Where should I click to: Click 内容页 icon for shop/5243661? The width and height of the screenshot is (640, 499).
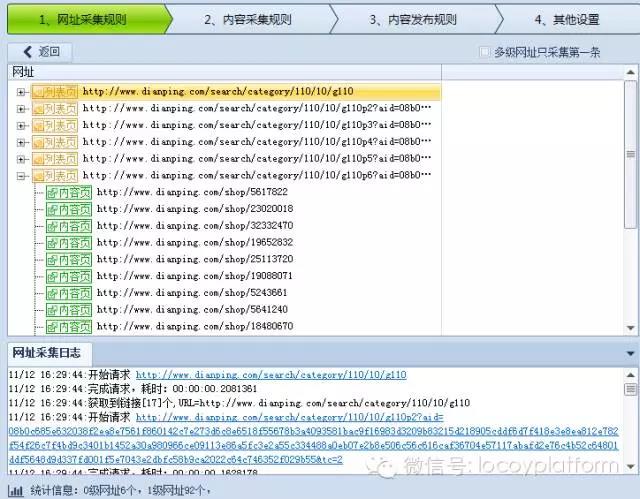click(x=69, y=293)
